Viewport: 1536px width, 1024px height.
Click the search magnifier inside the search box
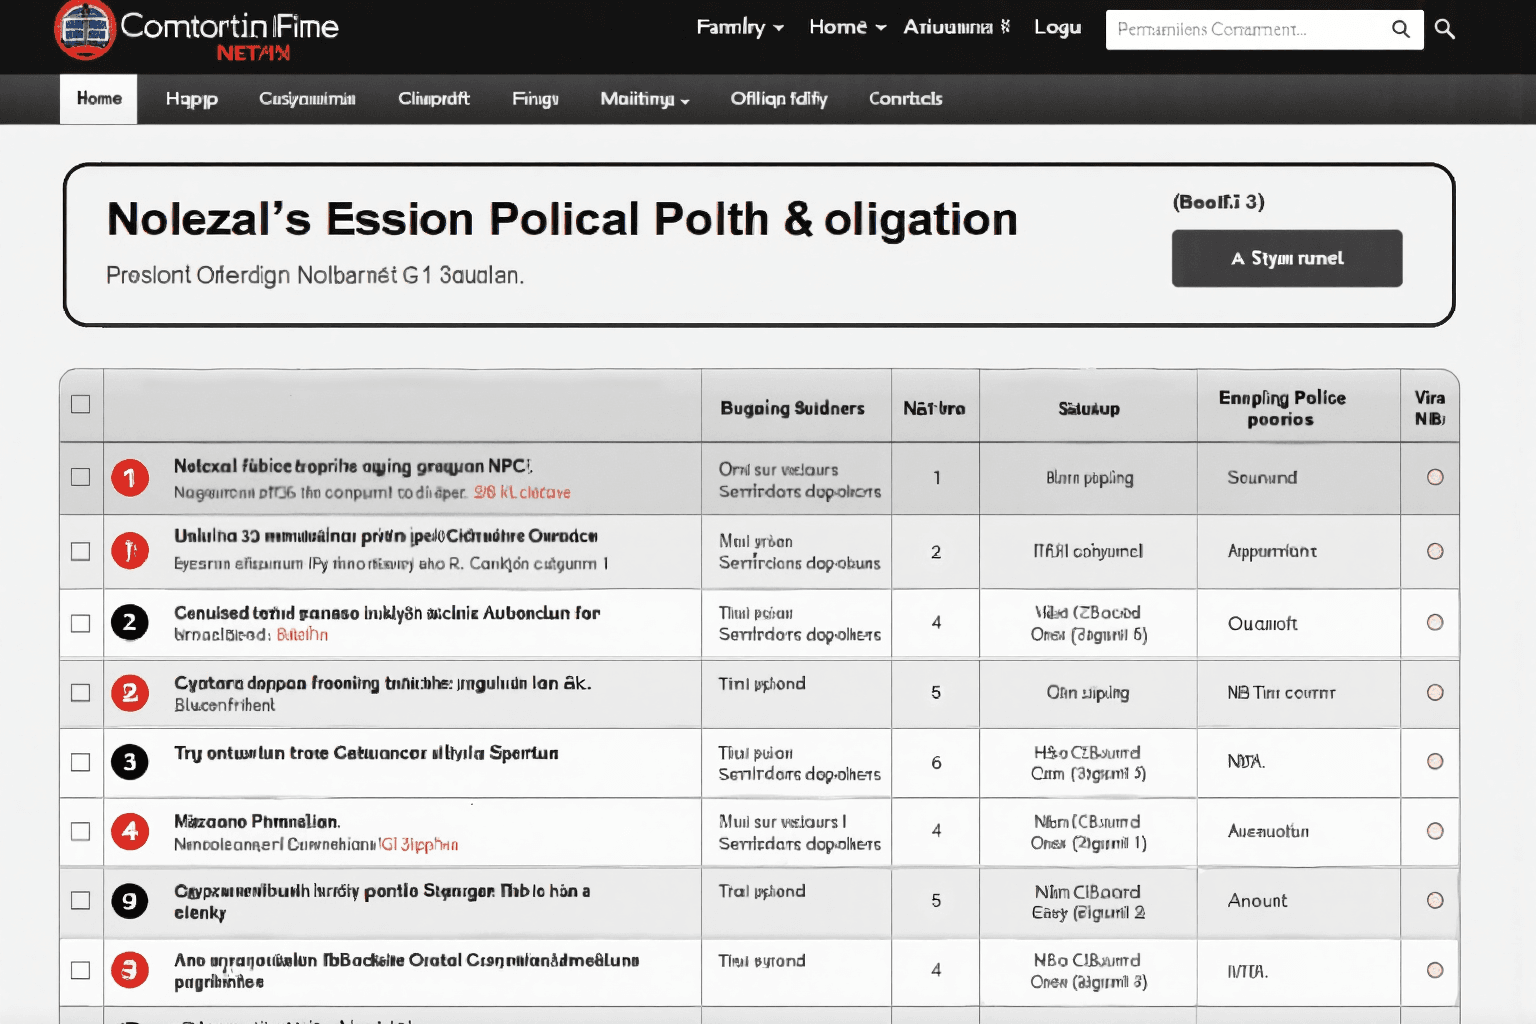coord(1400,29)
